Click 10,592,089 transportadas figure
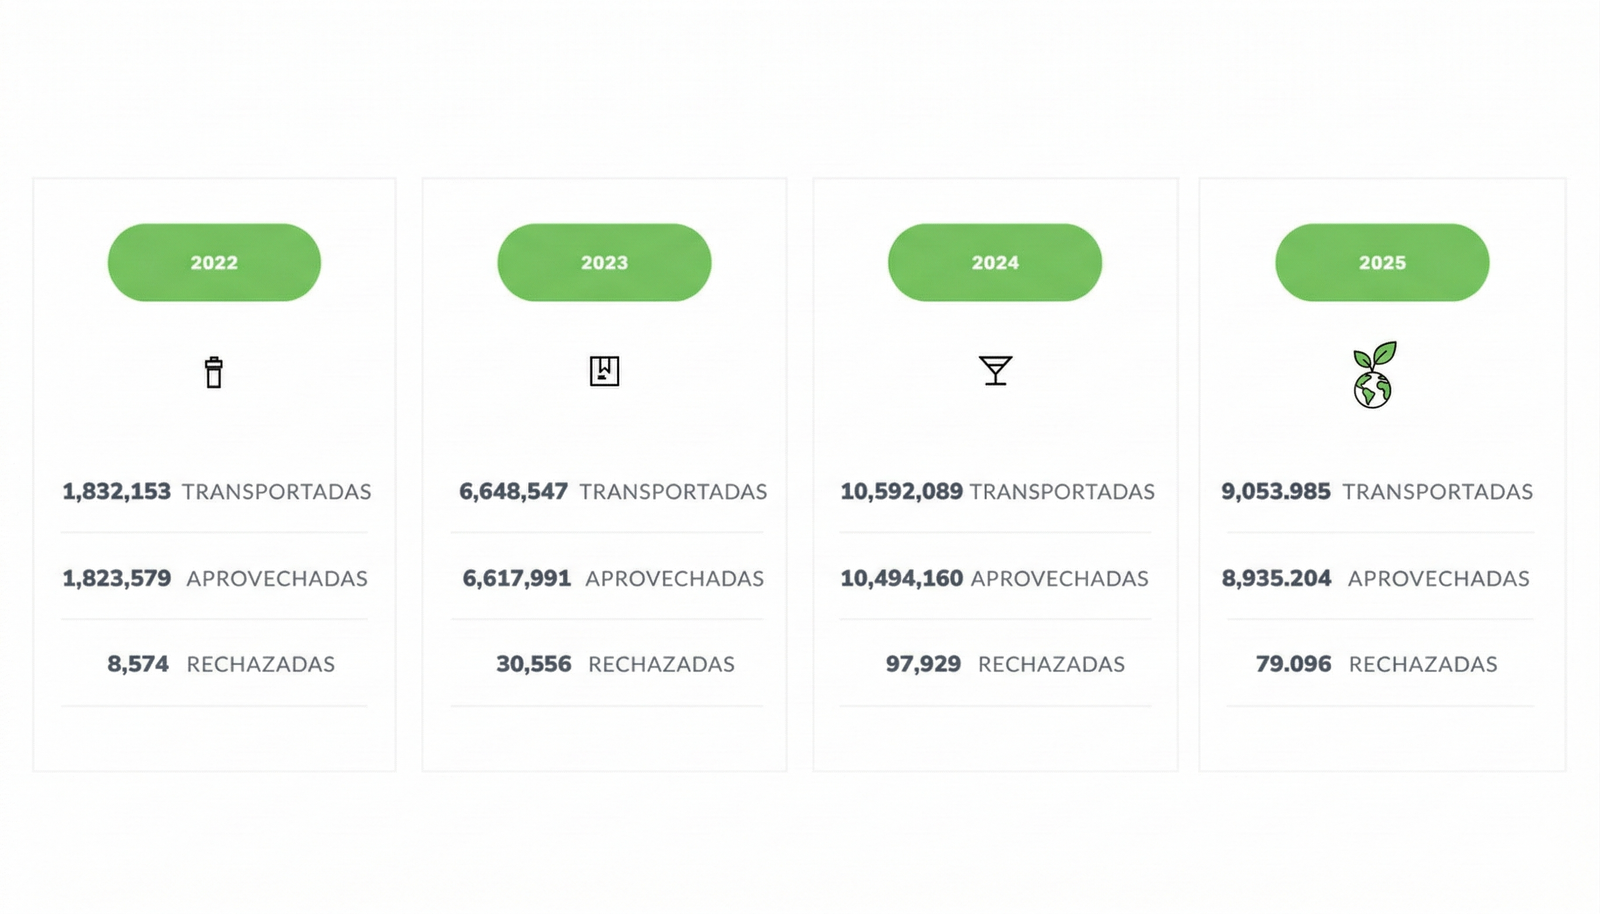The image size is (1600, 914). [901, 492]
